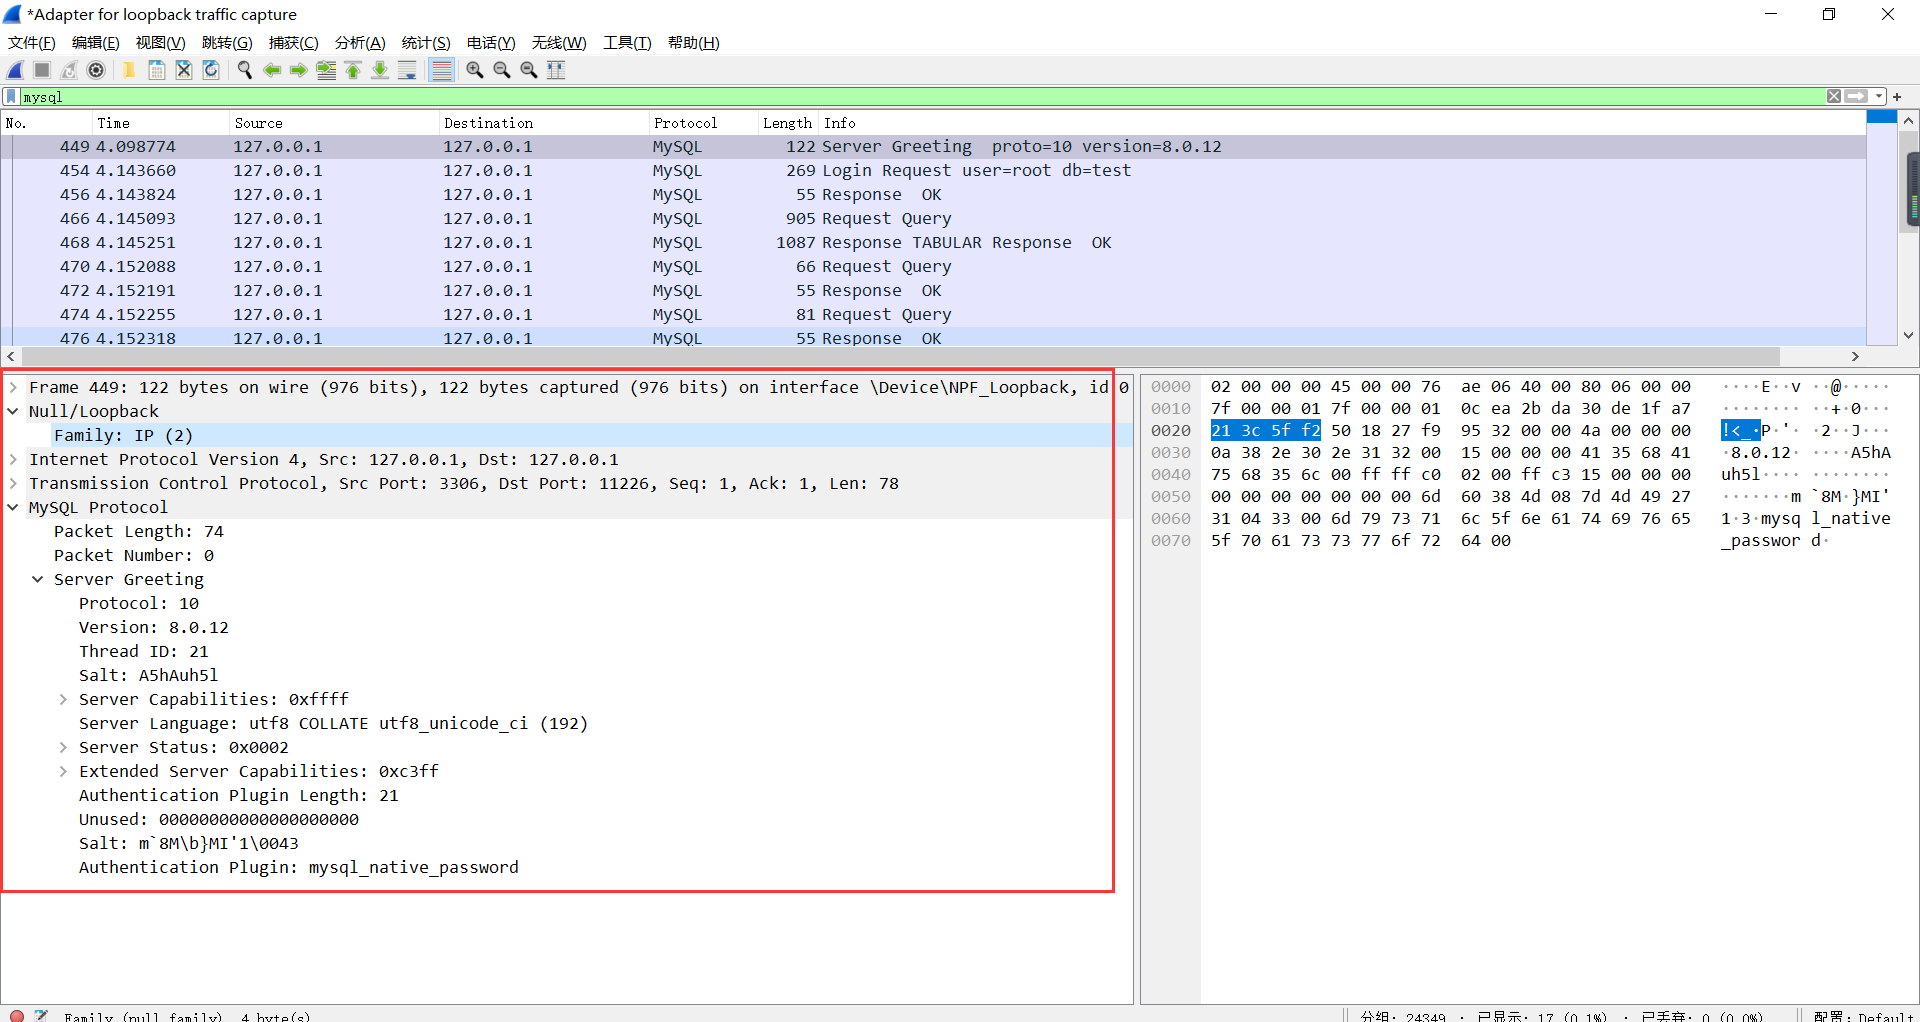The image size is (1920, 1022).
Task: Open a capture file with folder icon
Action: 129,70
